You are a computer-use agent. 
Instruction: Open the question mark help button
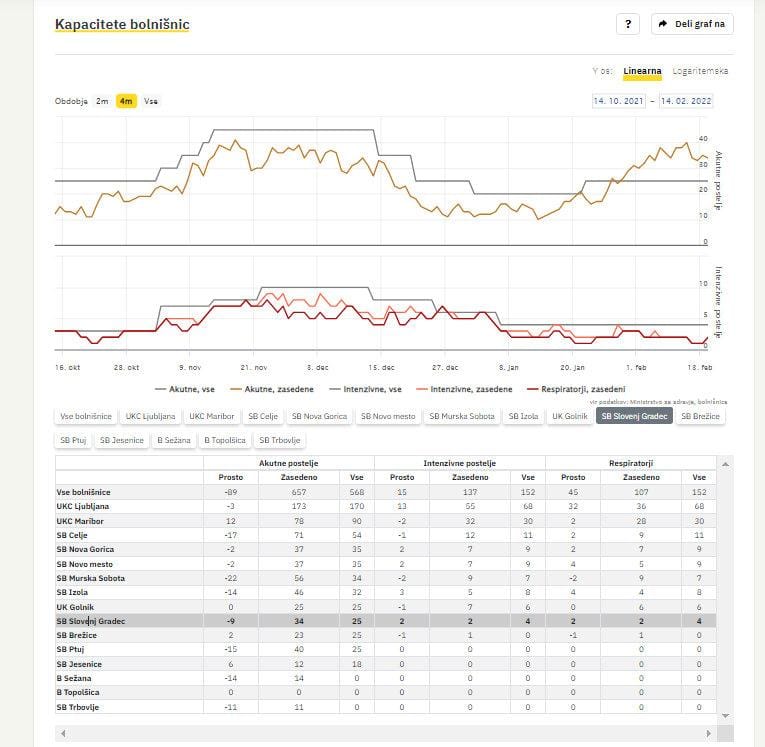coord(627,24)
